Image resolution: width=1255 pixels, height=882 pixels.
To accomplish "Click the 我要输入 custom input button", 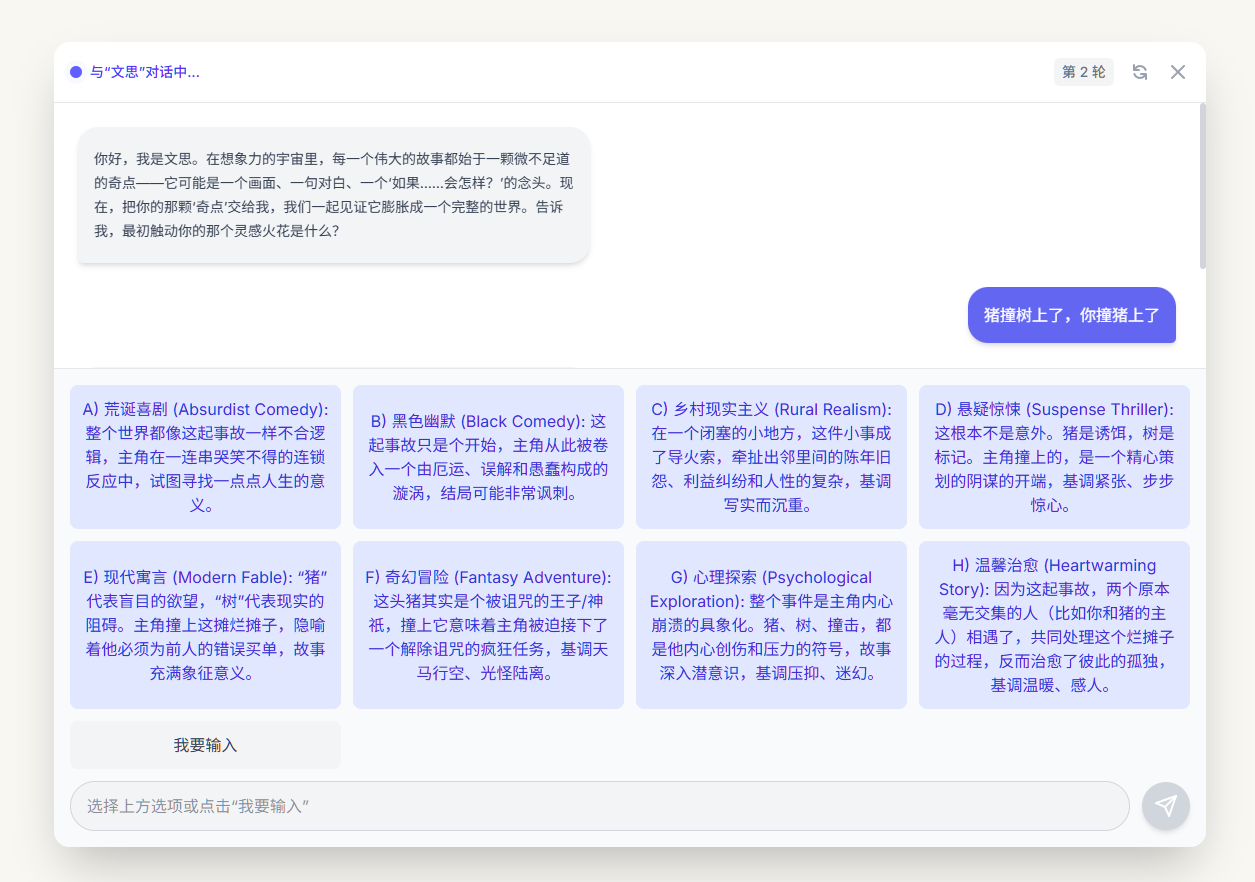I will 204,744.
